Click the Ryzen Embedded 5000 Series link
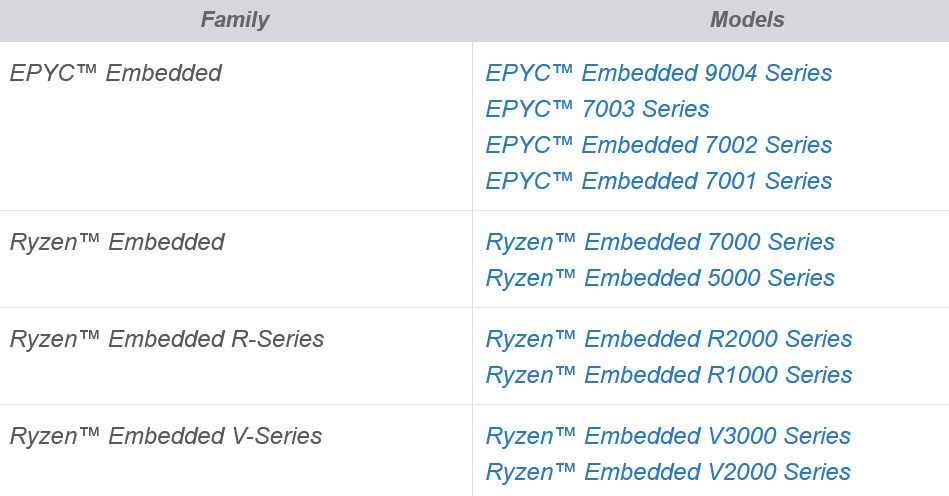 coord(660,278)
